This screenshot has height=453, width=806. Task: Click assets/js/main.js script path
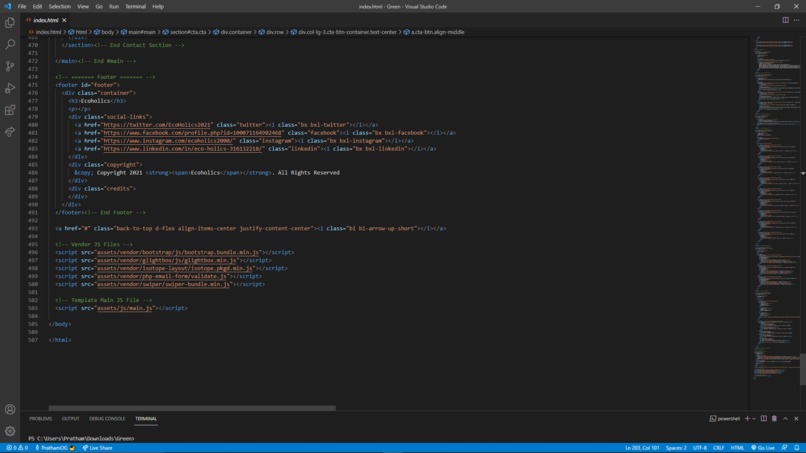(124, 308)
